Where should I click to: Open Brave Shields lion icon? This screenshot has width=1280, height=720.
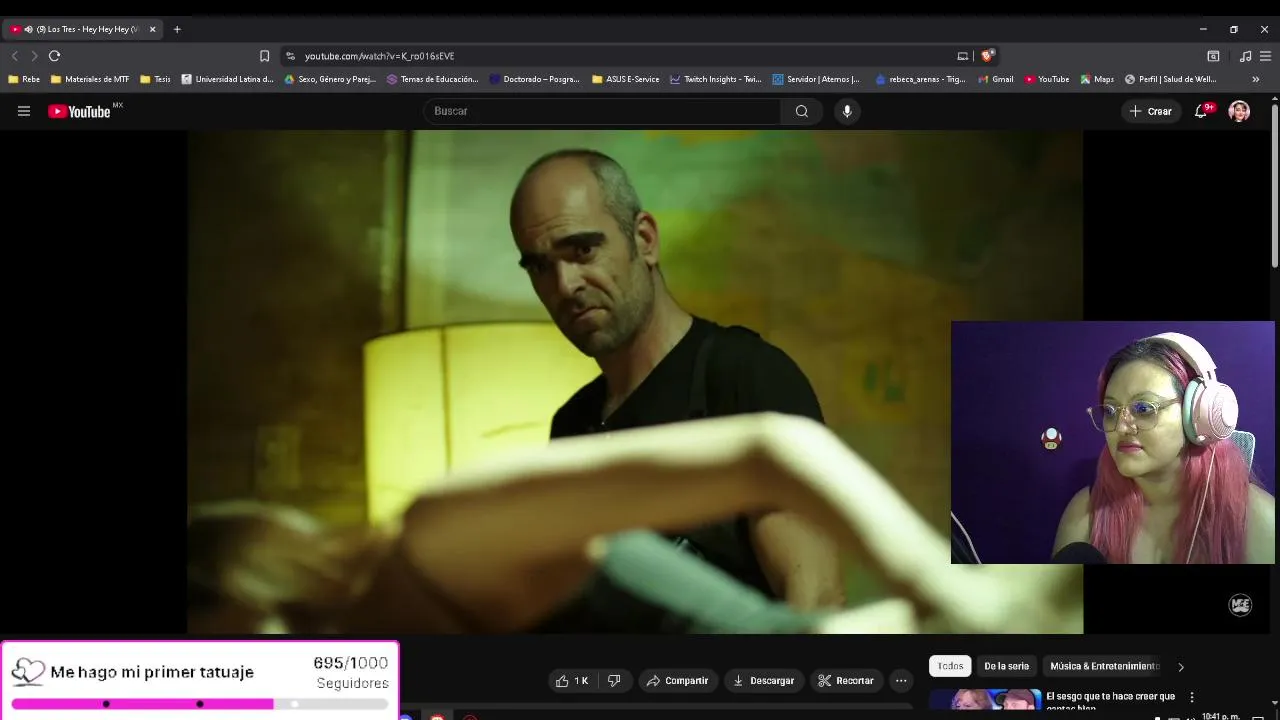[x=987, y=56]
